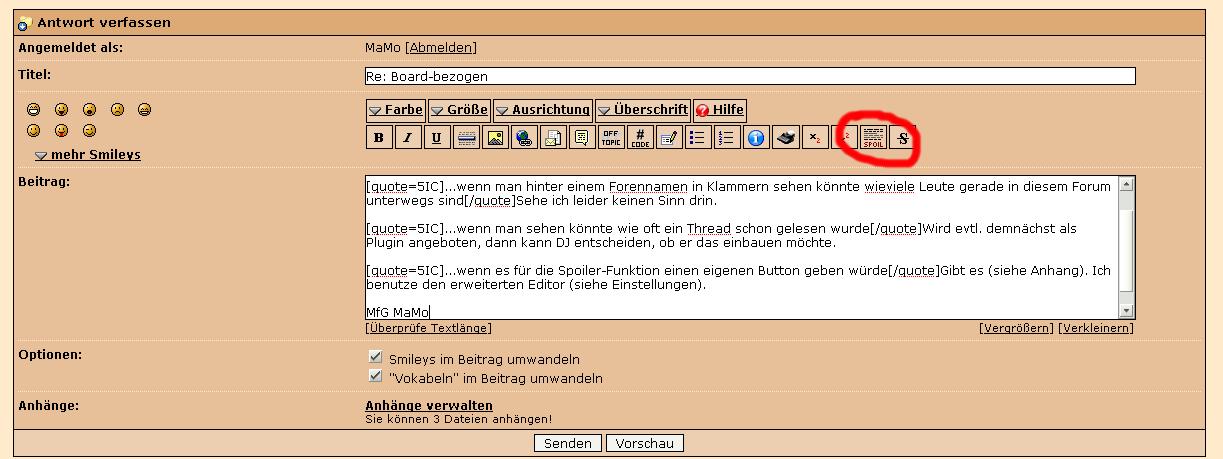Insert spoiler tag with SPOIL button
Viewport: 1223px width, 459px height.
click(874, 138)
